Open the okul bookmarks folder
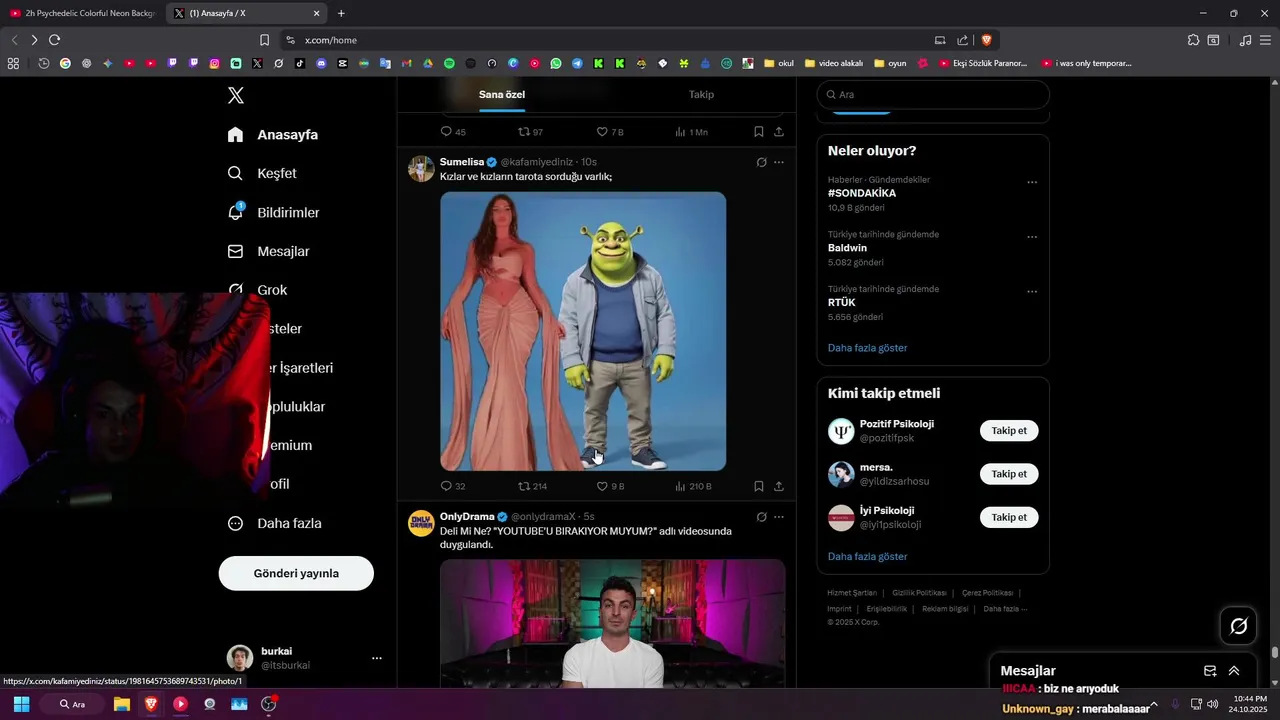Image resolution: width=1280 pixels, height=720 pixels. [x=779, y=63]
